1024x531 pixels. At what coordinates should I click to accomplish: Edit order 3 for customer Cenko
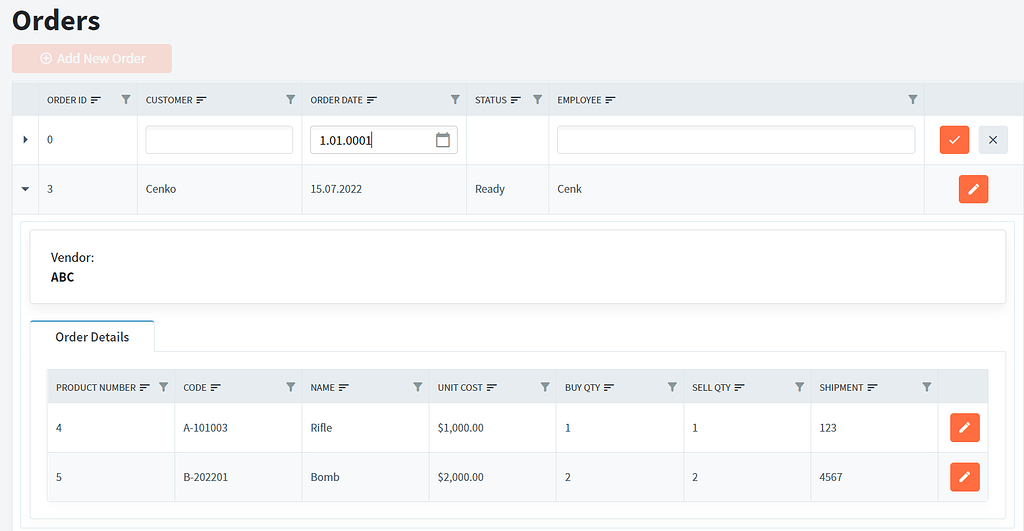973,189
